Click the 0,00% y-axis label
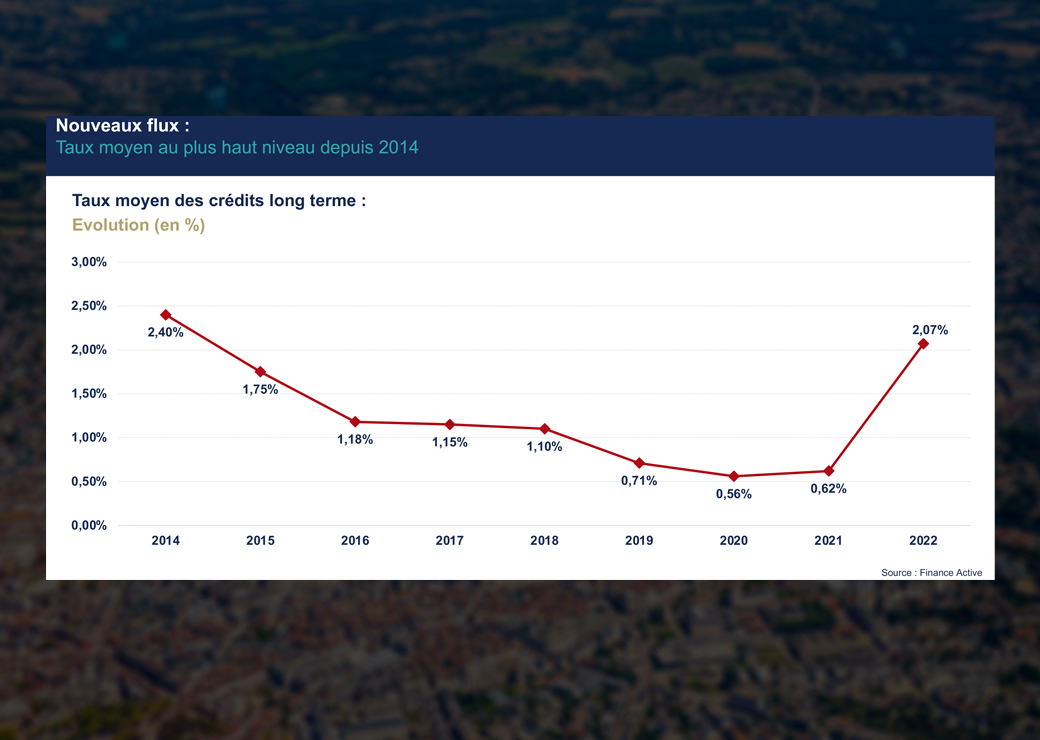The height and width of the screenshot is (740, 1040). tap(89, 525)
